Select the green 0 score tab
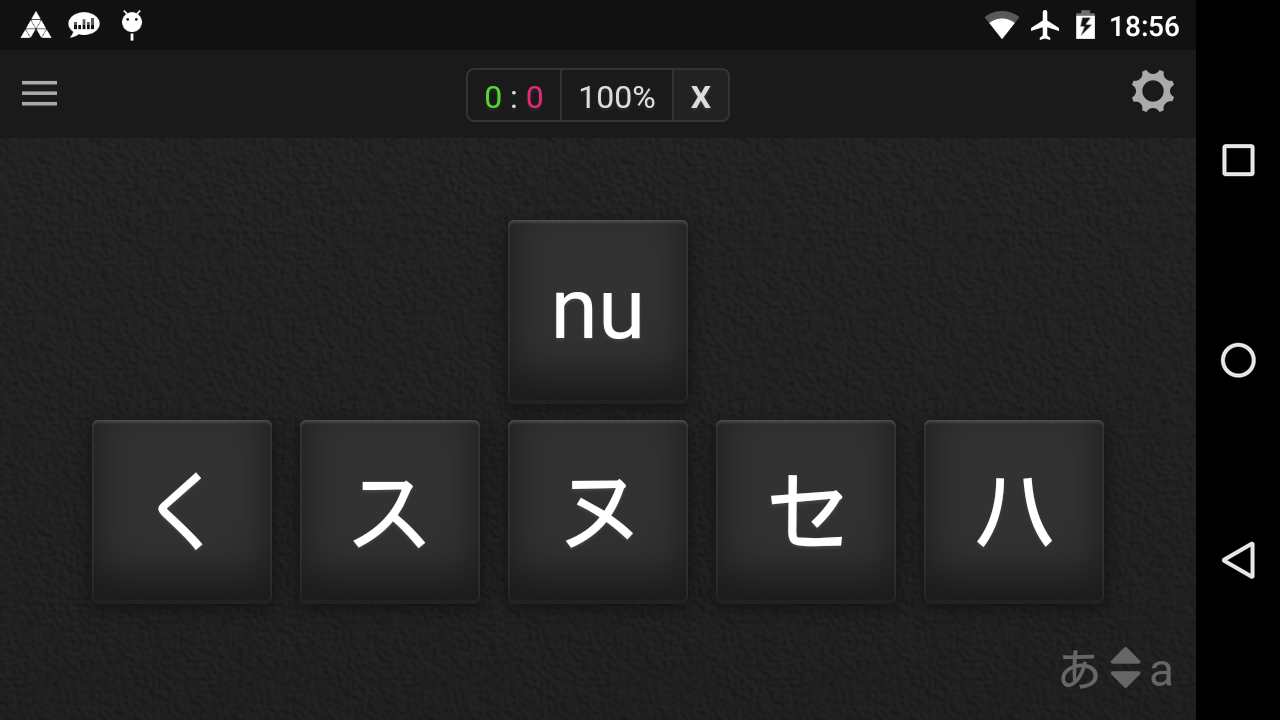The height and width of the screenshot is (720, 1280). pos(495,96)
